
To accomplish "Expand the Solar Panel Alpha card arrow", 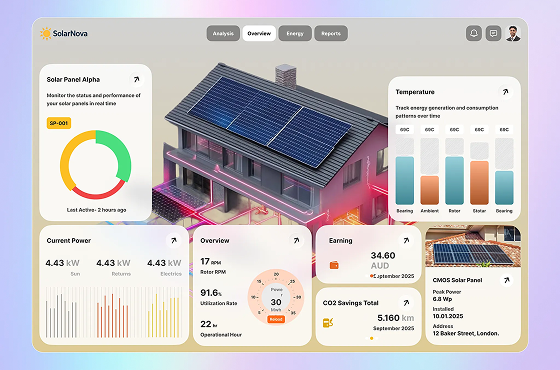I will tap(136, 79).
